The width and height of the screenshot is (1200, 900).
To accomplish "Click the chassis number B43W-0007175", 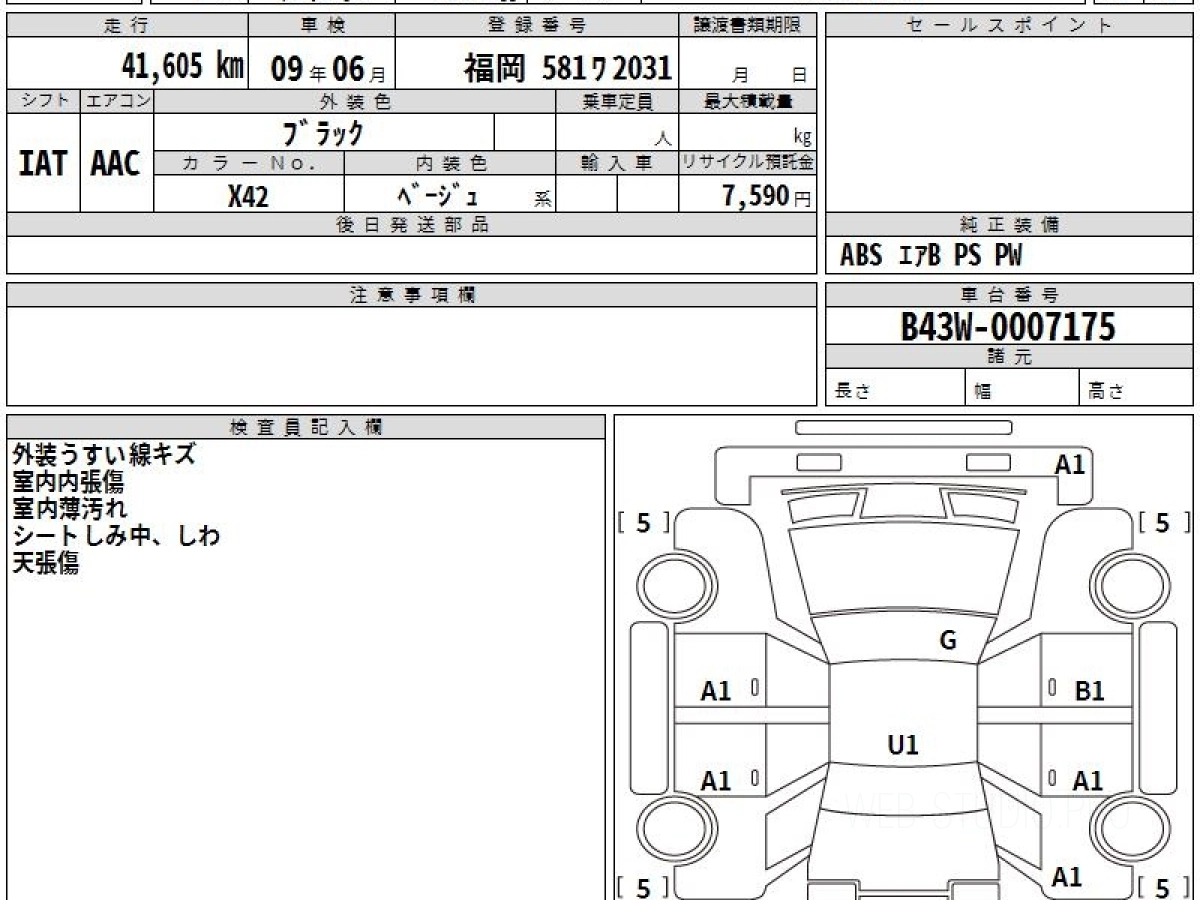I will [x=1008, y=327].
